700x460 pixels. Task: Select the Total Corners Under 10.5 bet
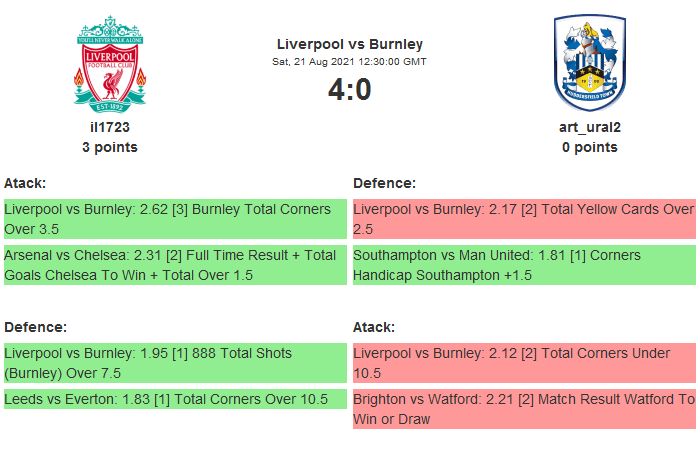524,363
